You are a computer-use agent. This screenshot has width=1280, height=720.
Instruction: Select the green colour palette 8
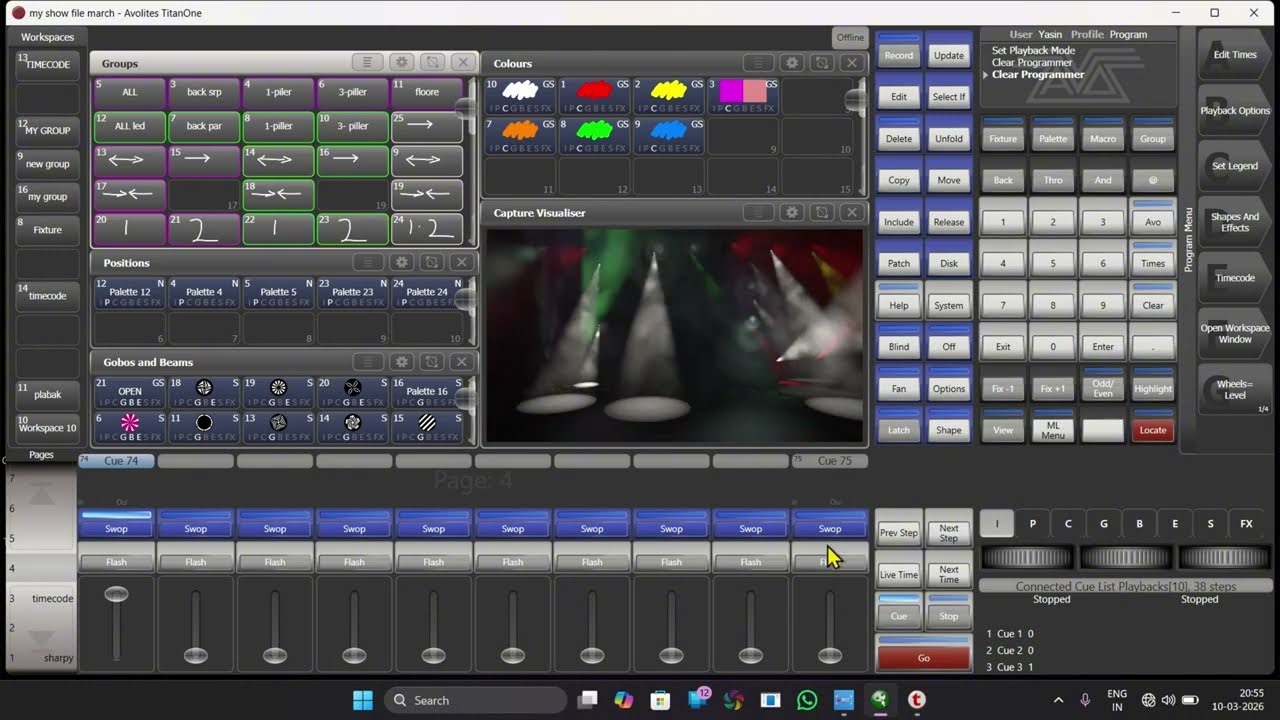click(594, 135)
